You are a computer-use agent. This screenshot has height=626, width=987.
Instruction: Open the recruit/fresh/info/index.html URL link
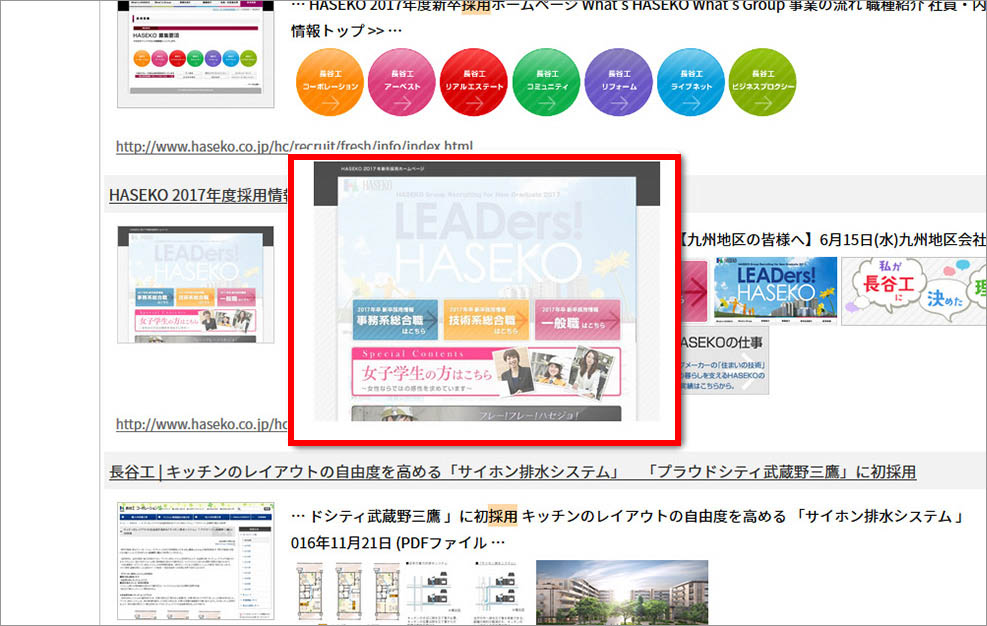(x=294, y=146)
